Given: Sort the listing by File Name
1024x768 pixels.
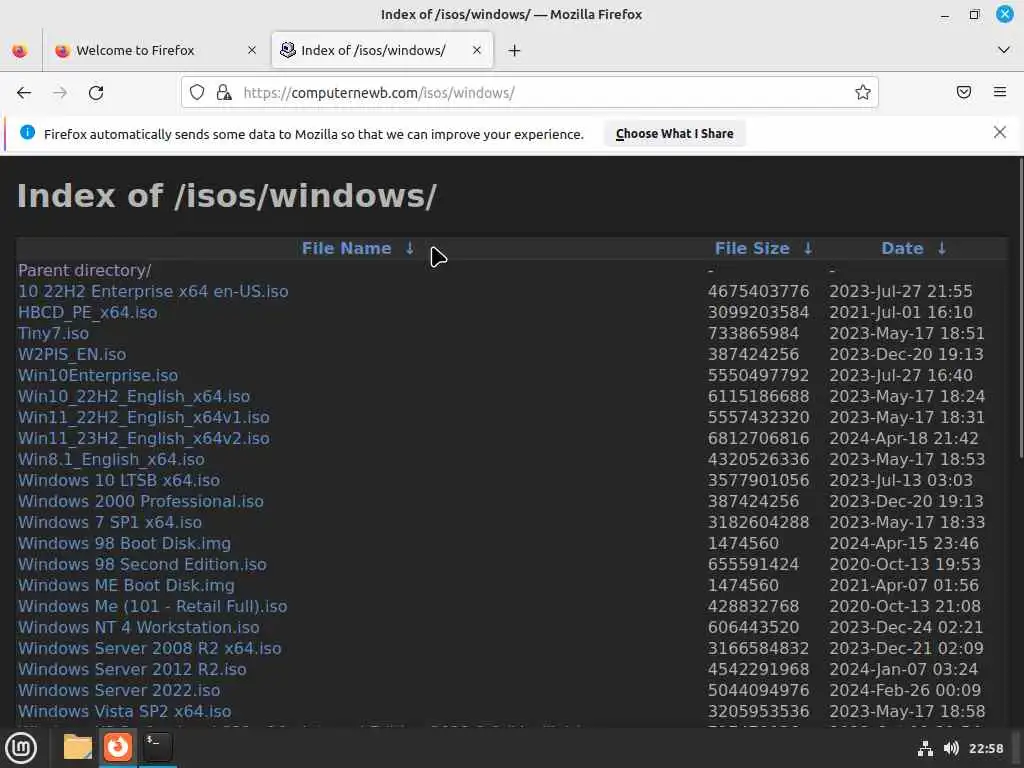Looking at the screenshot, I should point(346,248).
